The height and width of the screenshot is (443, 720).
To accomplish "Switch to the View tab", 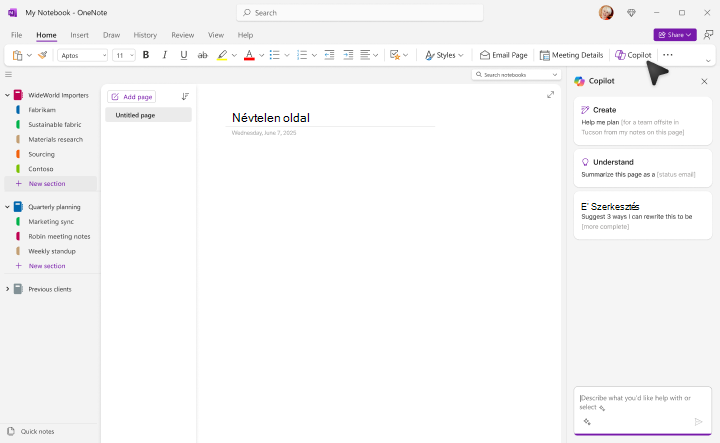I will click(x=216, y=35).
